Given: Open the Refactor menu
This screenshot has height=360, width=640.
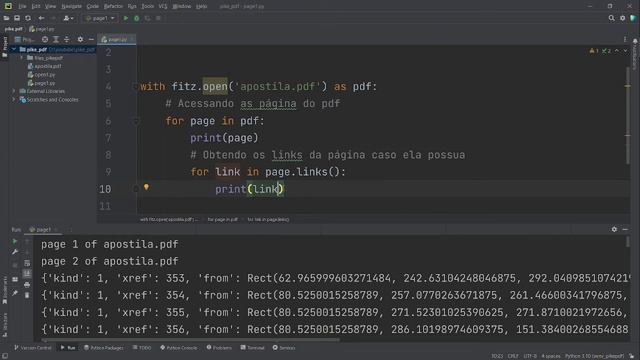Looking at the screenshot, I should (x=113, y=6).
